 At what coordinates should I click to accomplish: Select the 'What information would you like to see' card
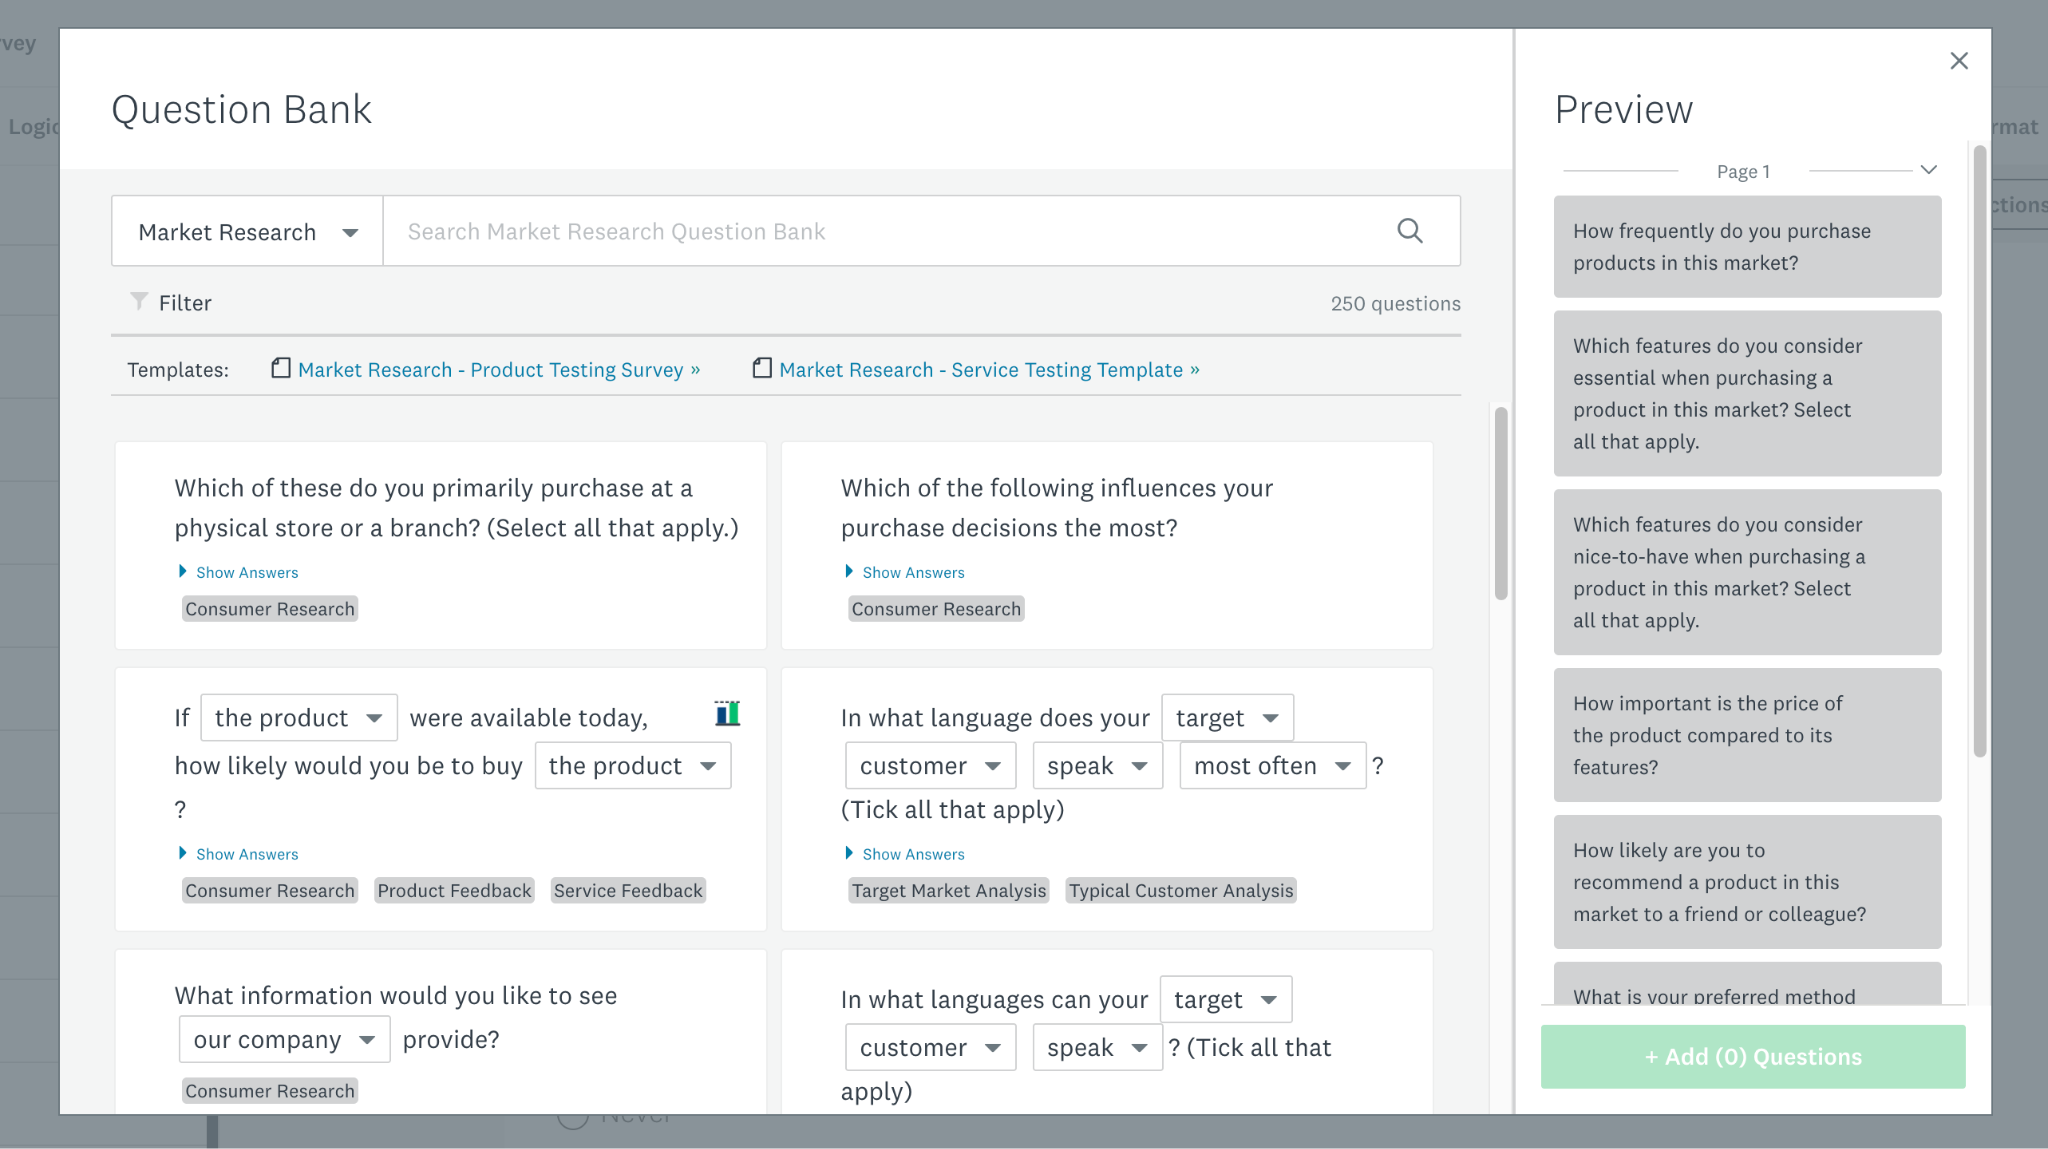[x=441, y=1032]
